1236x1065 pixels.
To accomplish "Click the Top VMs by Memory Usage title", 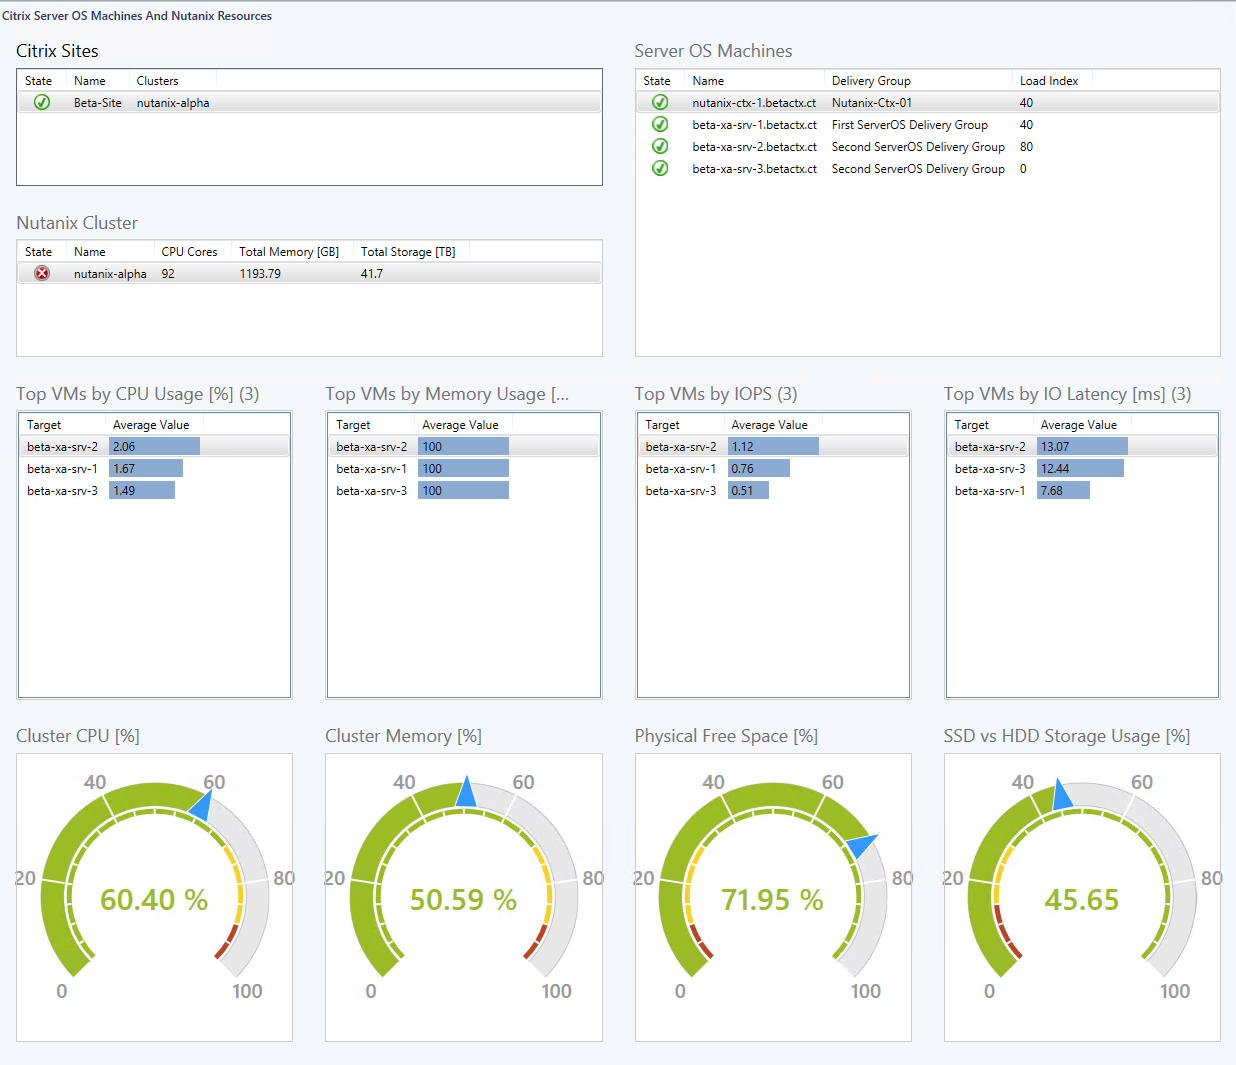I will click(x=447, y=394).
